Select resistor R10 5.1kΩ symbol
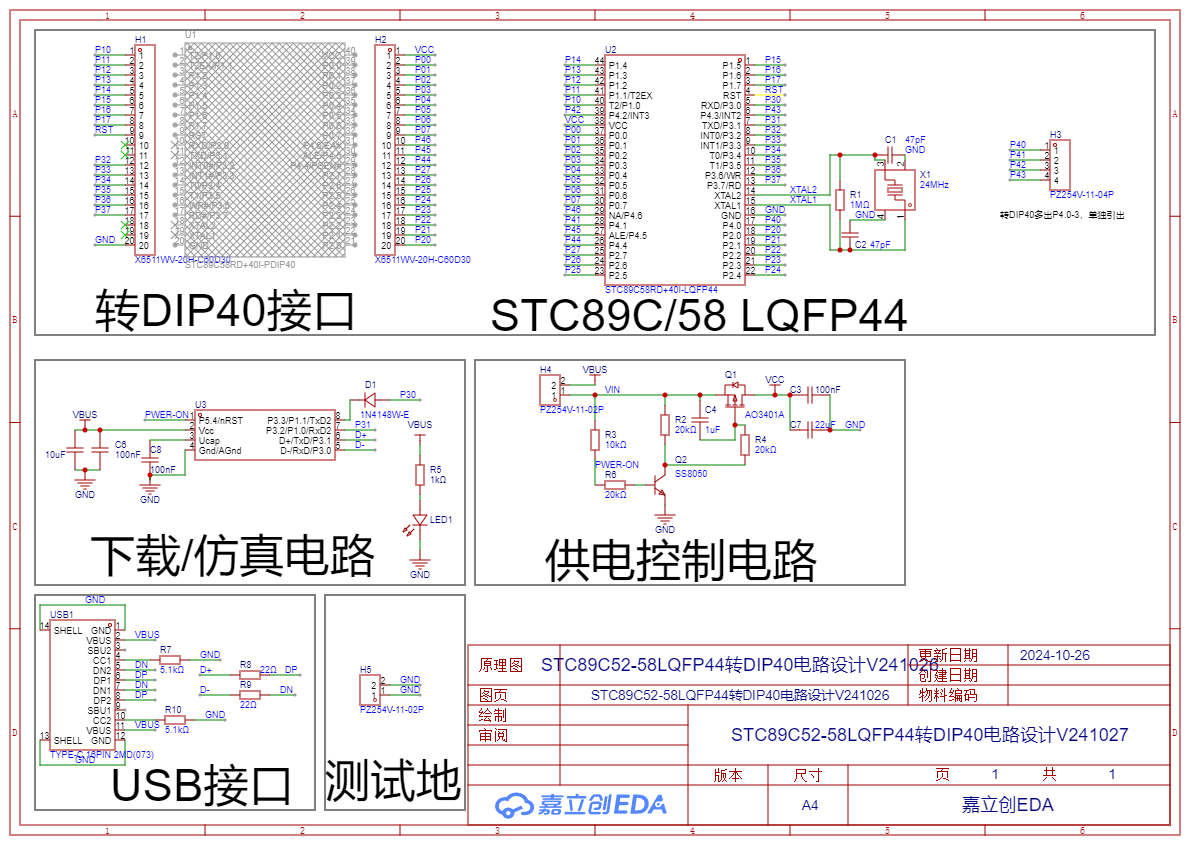This screenshot has width=1190, height=845. click(176, 720)
